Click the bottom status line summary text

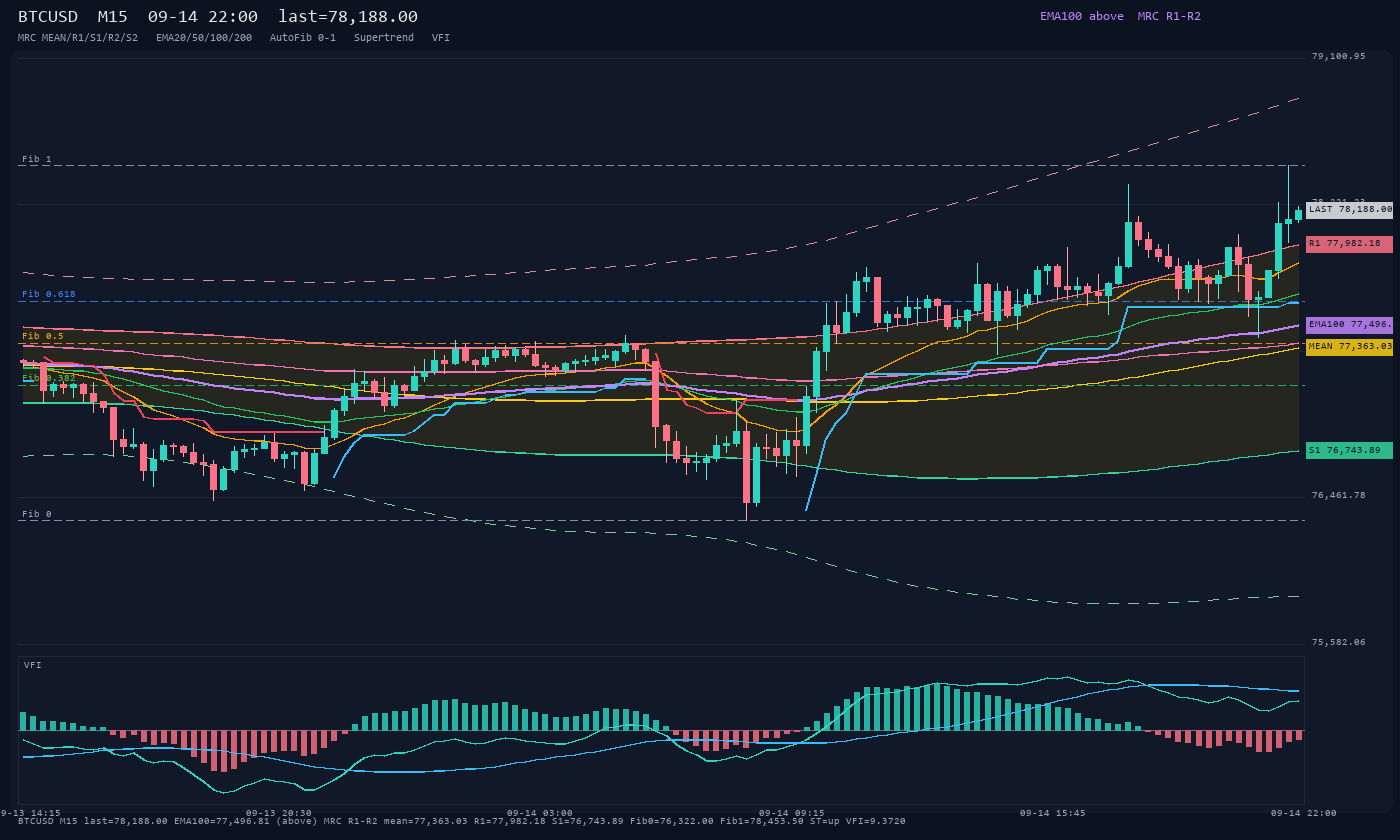(462, 822)
